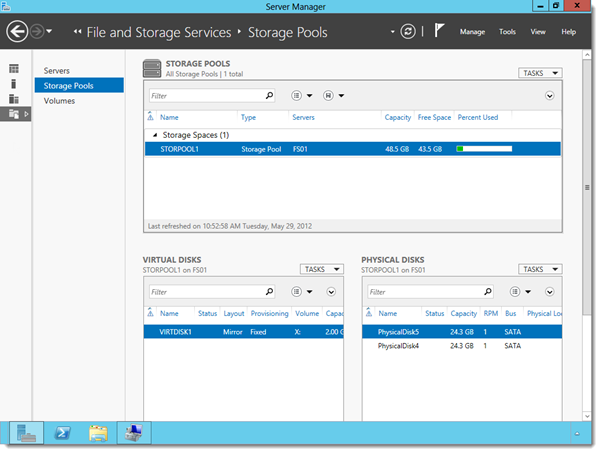Sort storage pools by Type column

coord(248,117)
